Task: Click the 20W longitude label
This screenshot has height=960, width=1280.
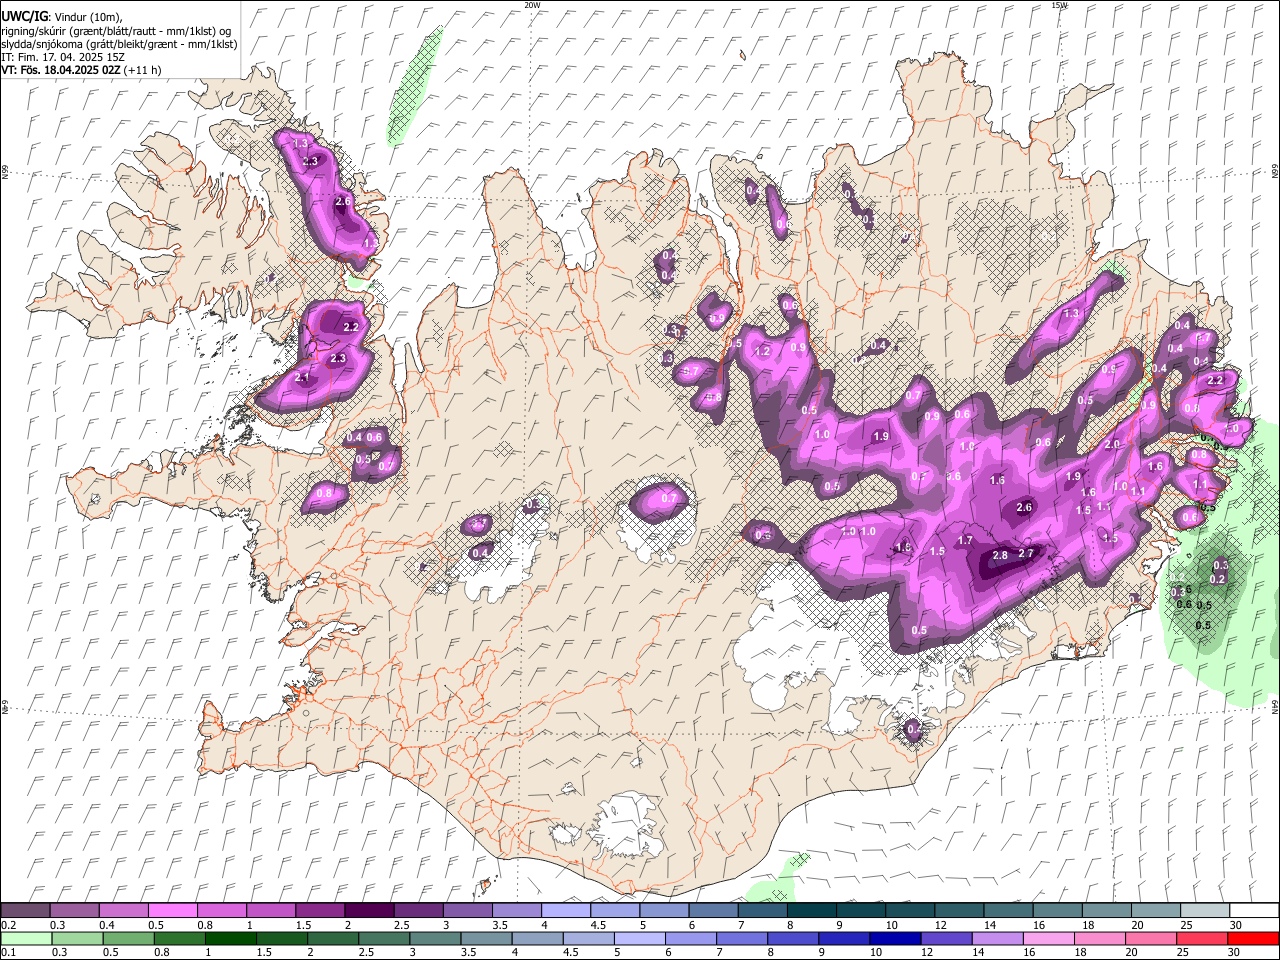Action: pos(532,5)
